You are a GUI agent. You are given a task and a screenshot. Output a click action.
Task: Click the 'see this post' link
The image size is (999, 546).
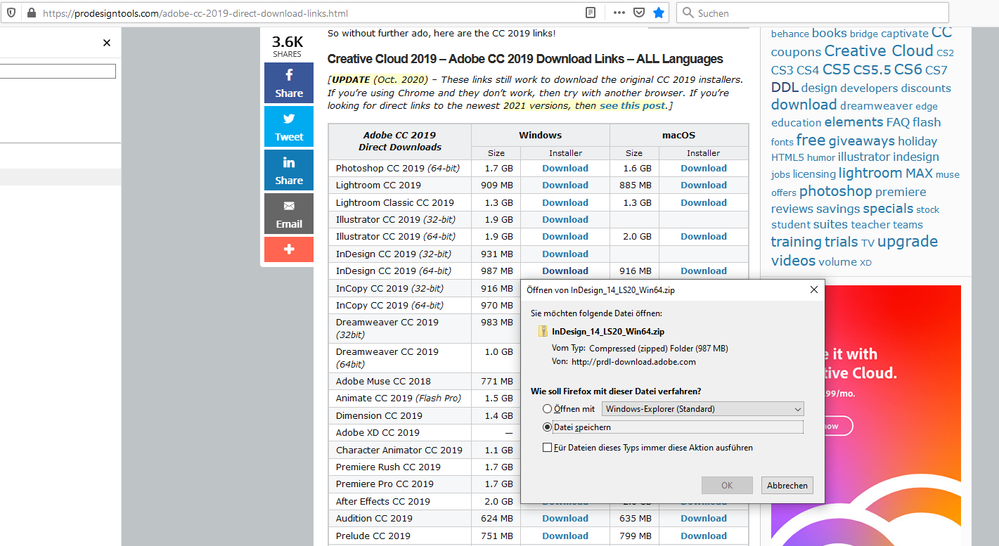(x=632, y=106)
